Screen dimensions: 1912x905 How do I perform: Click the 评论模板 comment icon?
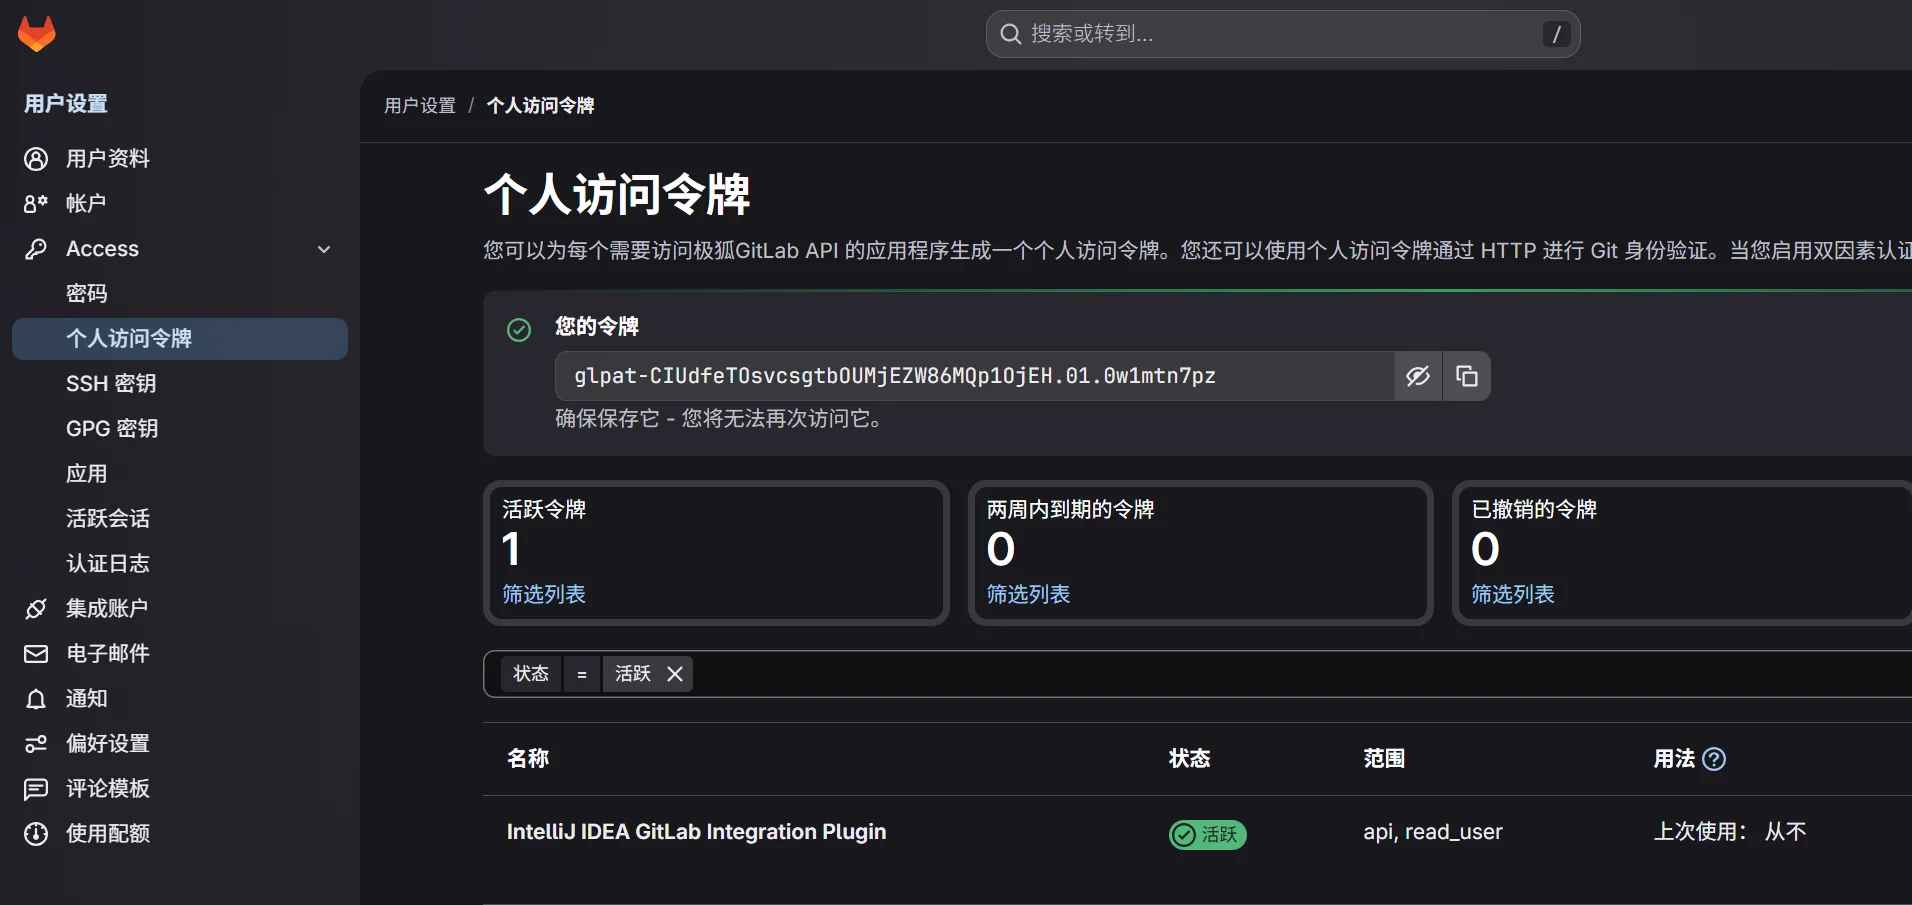[36, 789]
